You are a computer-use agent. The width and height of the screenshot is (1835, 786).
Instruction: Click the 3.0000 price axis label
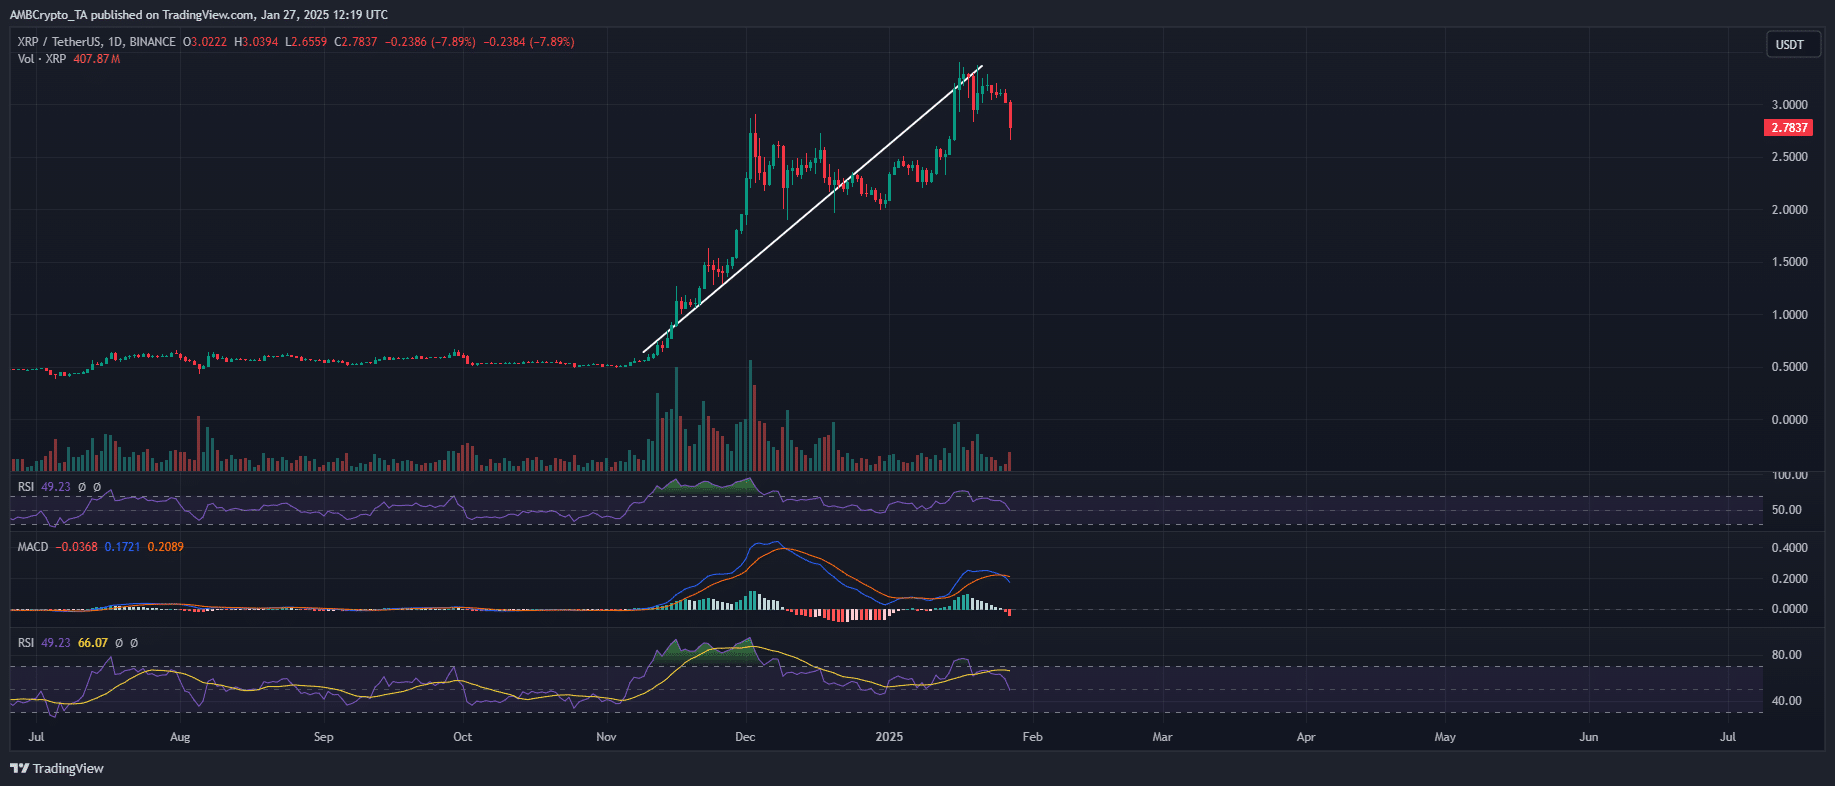point(1789,105)
